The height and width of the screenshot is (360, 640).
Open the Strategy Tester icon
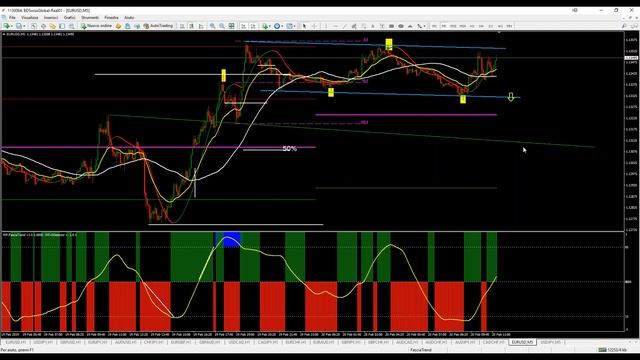71,26
